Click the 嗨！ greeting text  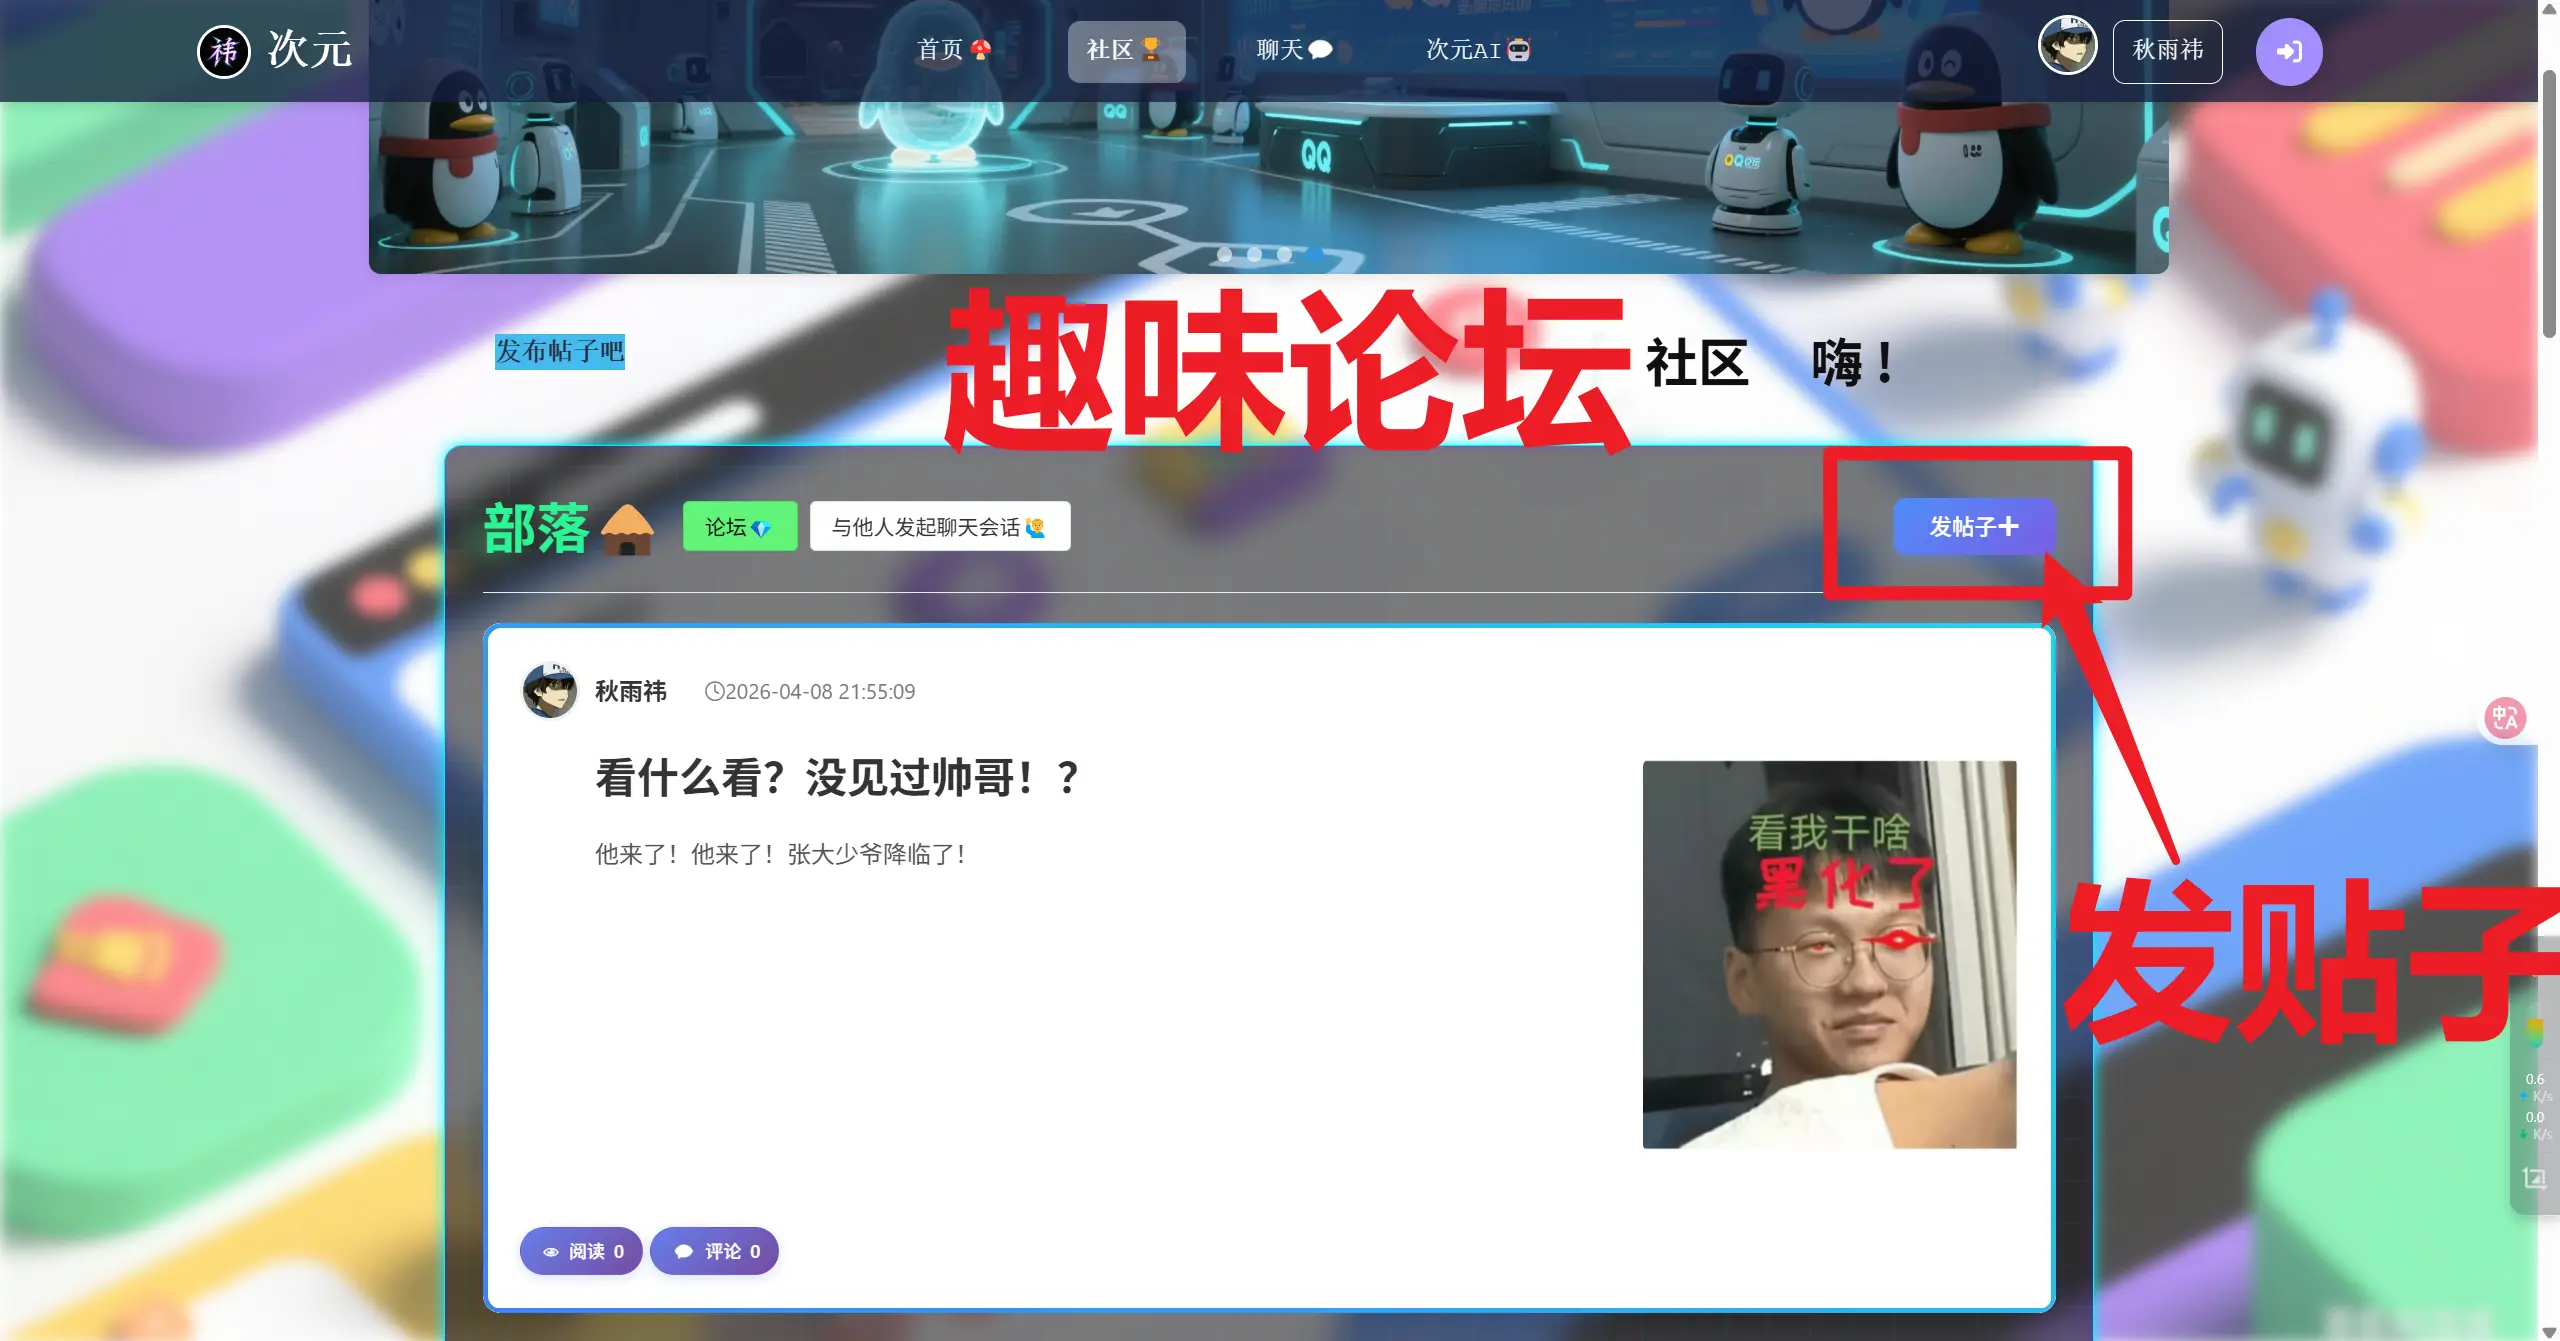click(x=1853, y=362)
